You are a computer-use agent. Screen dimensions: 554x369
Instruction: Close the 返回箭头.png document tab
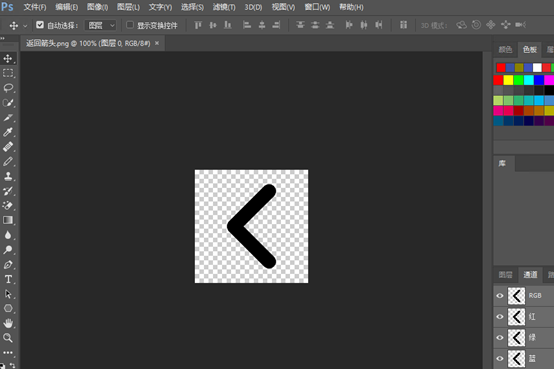[x=157, y=43]
